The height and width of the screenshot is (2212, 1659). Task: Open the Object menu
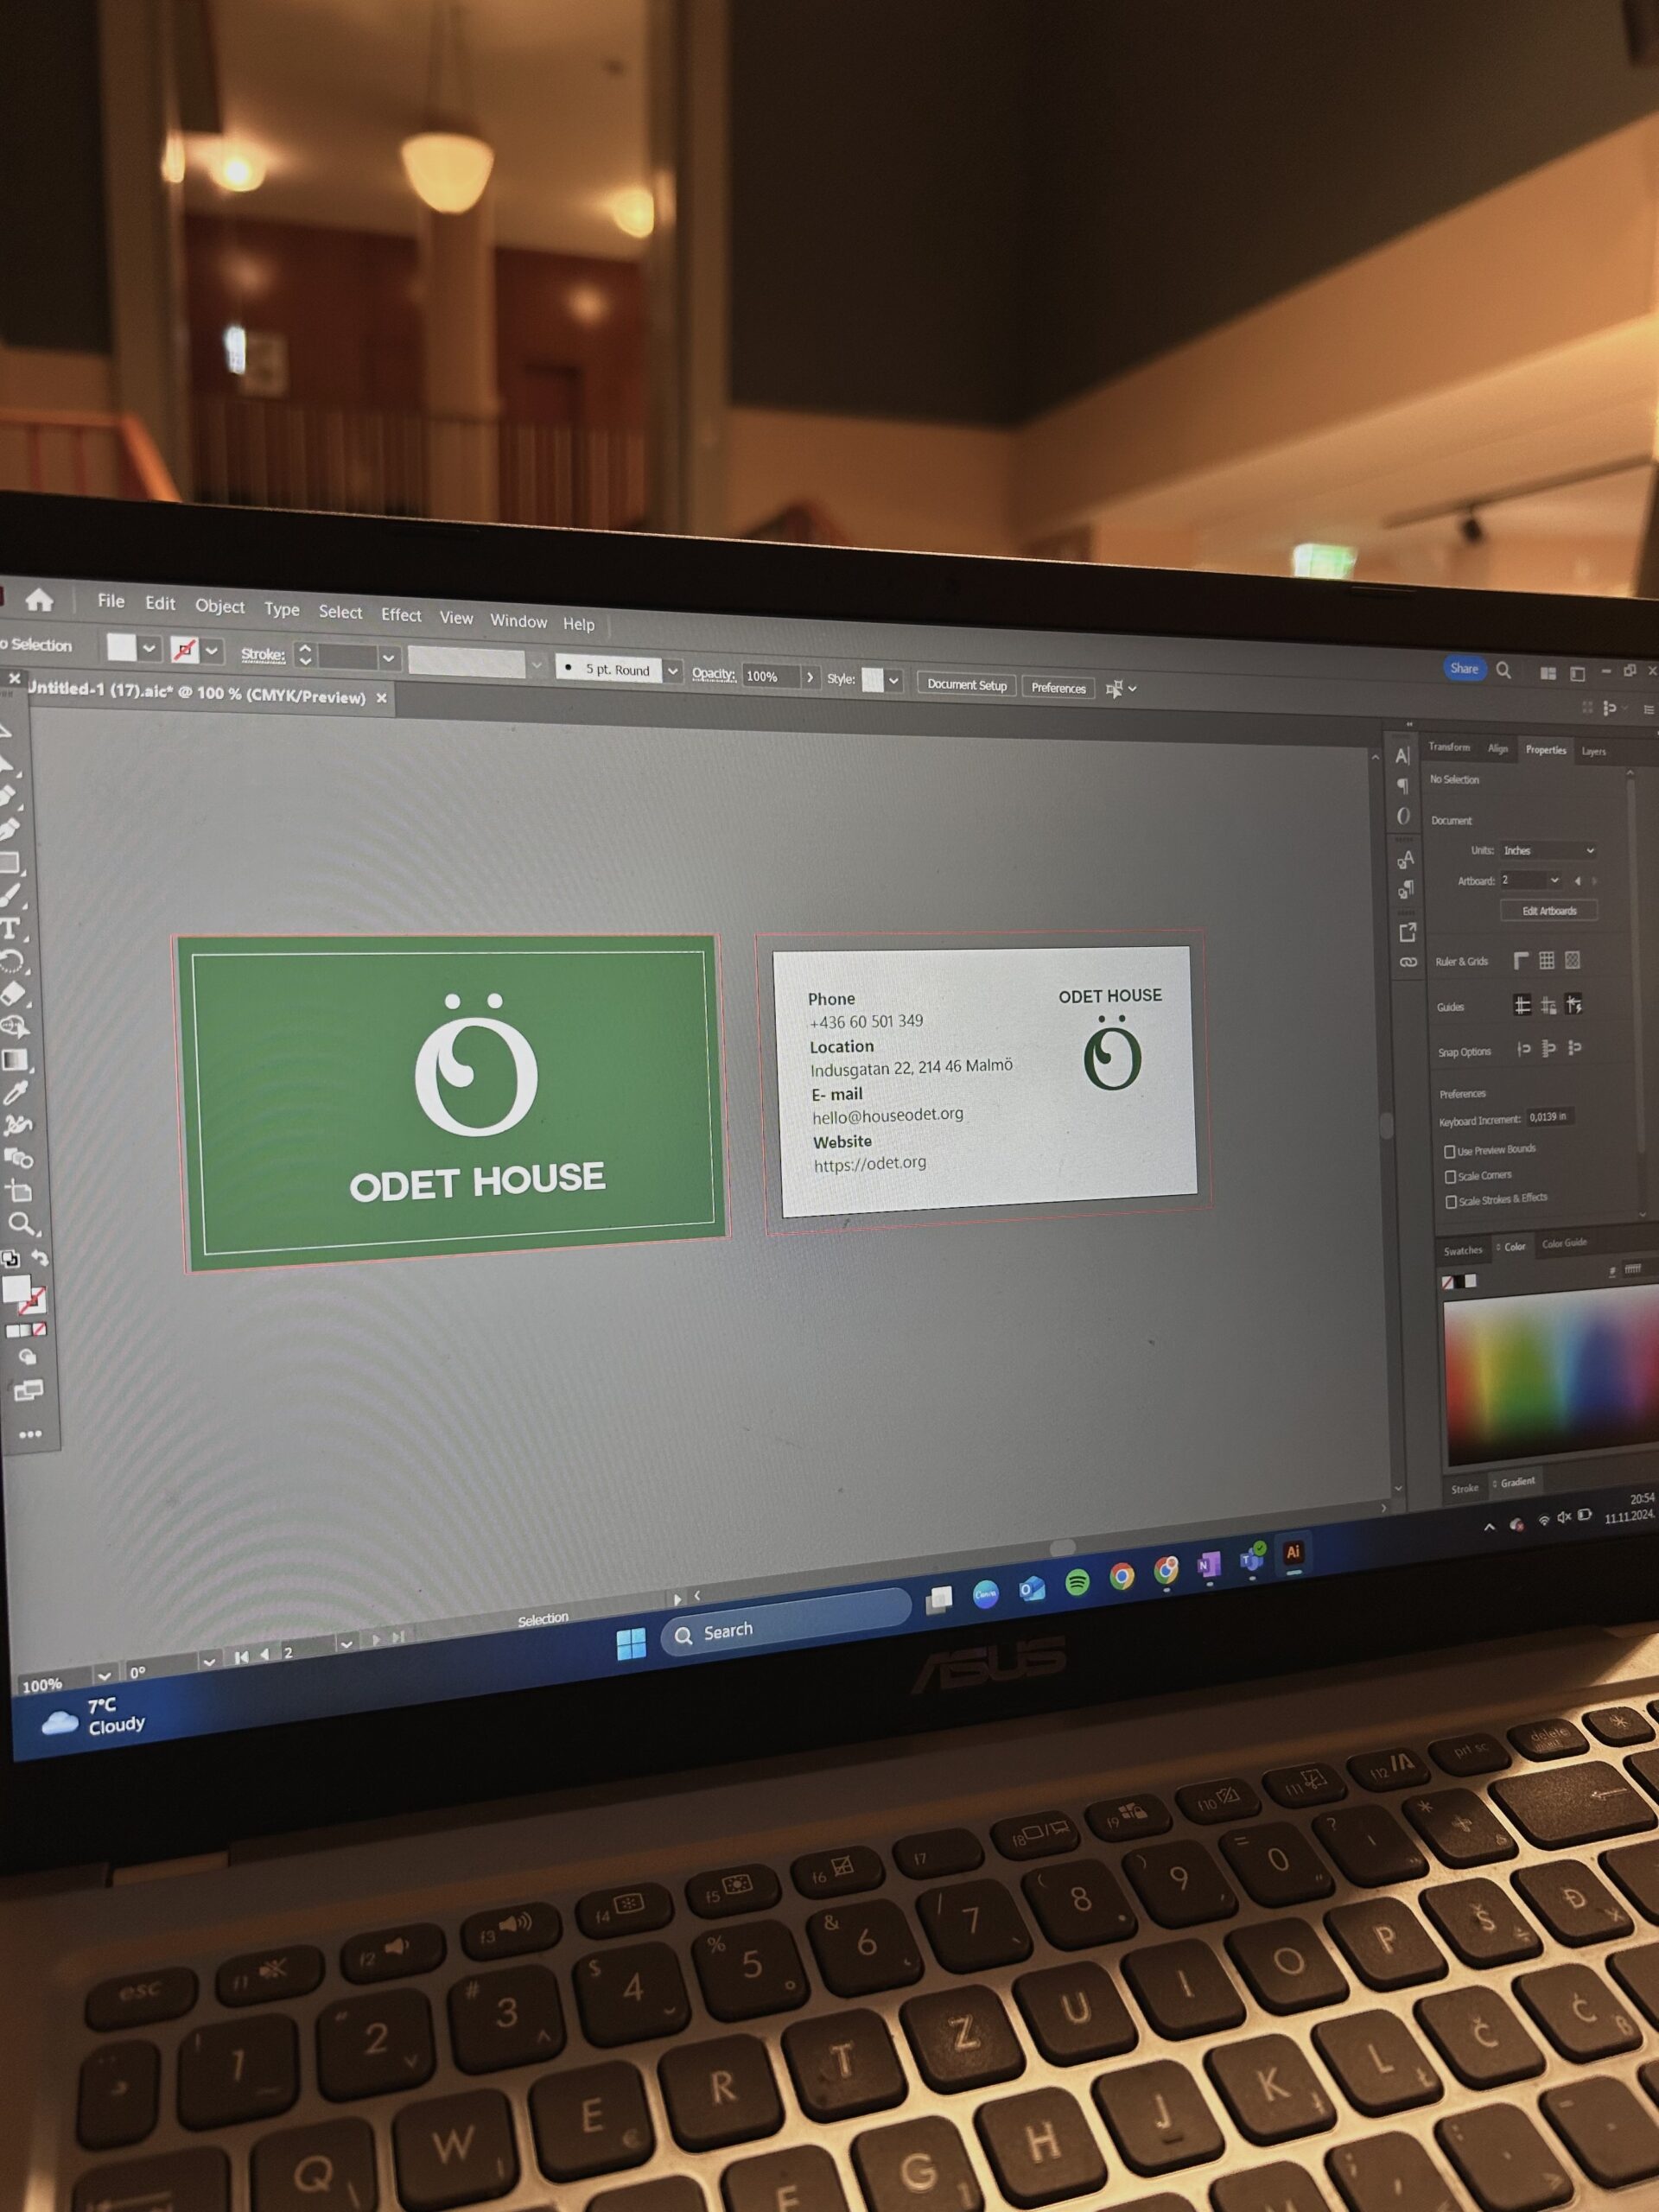pos(220,606)
